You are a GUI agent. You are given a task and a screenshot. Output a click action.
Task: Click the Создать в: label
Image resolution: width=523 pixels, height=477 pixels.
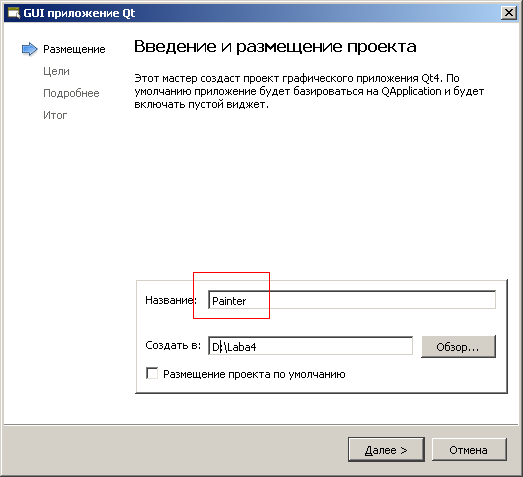173,345
